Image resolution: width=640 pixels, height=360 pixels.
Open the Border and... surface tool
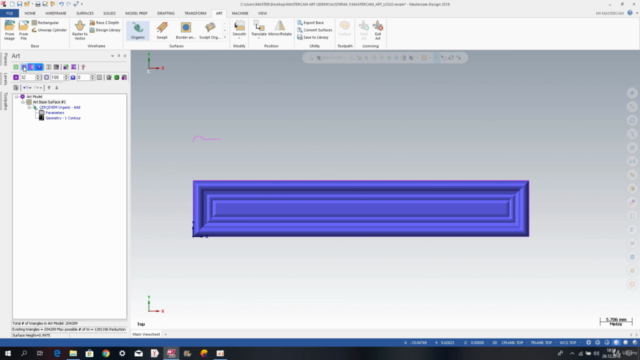coord(186,31)
